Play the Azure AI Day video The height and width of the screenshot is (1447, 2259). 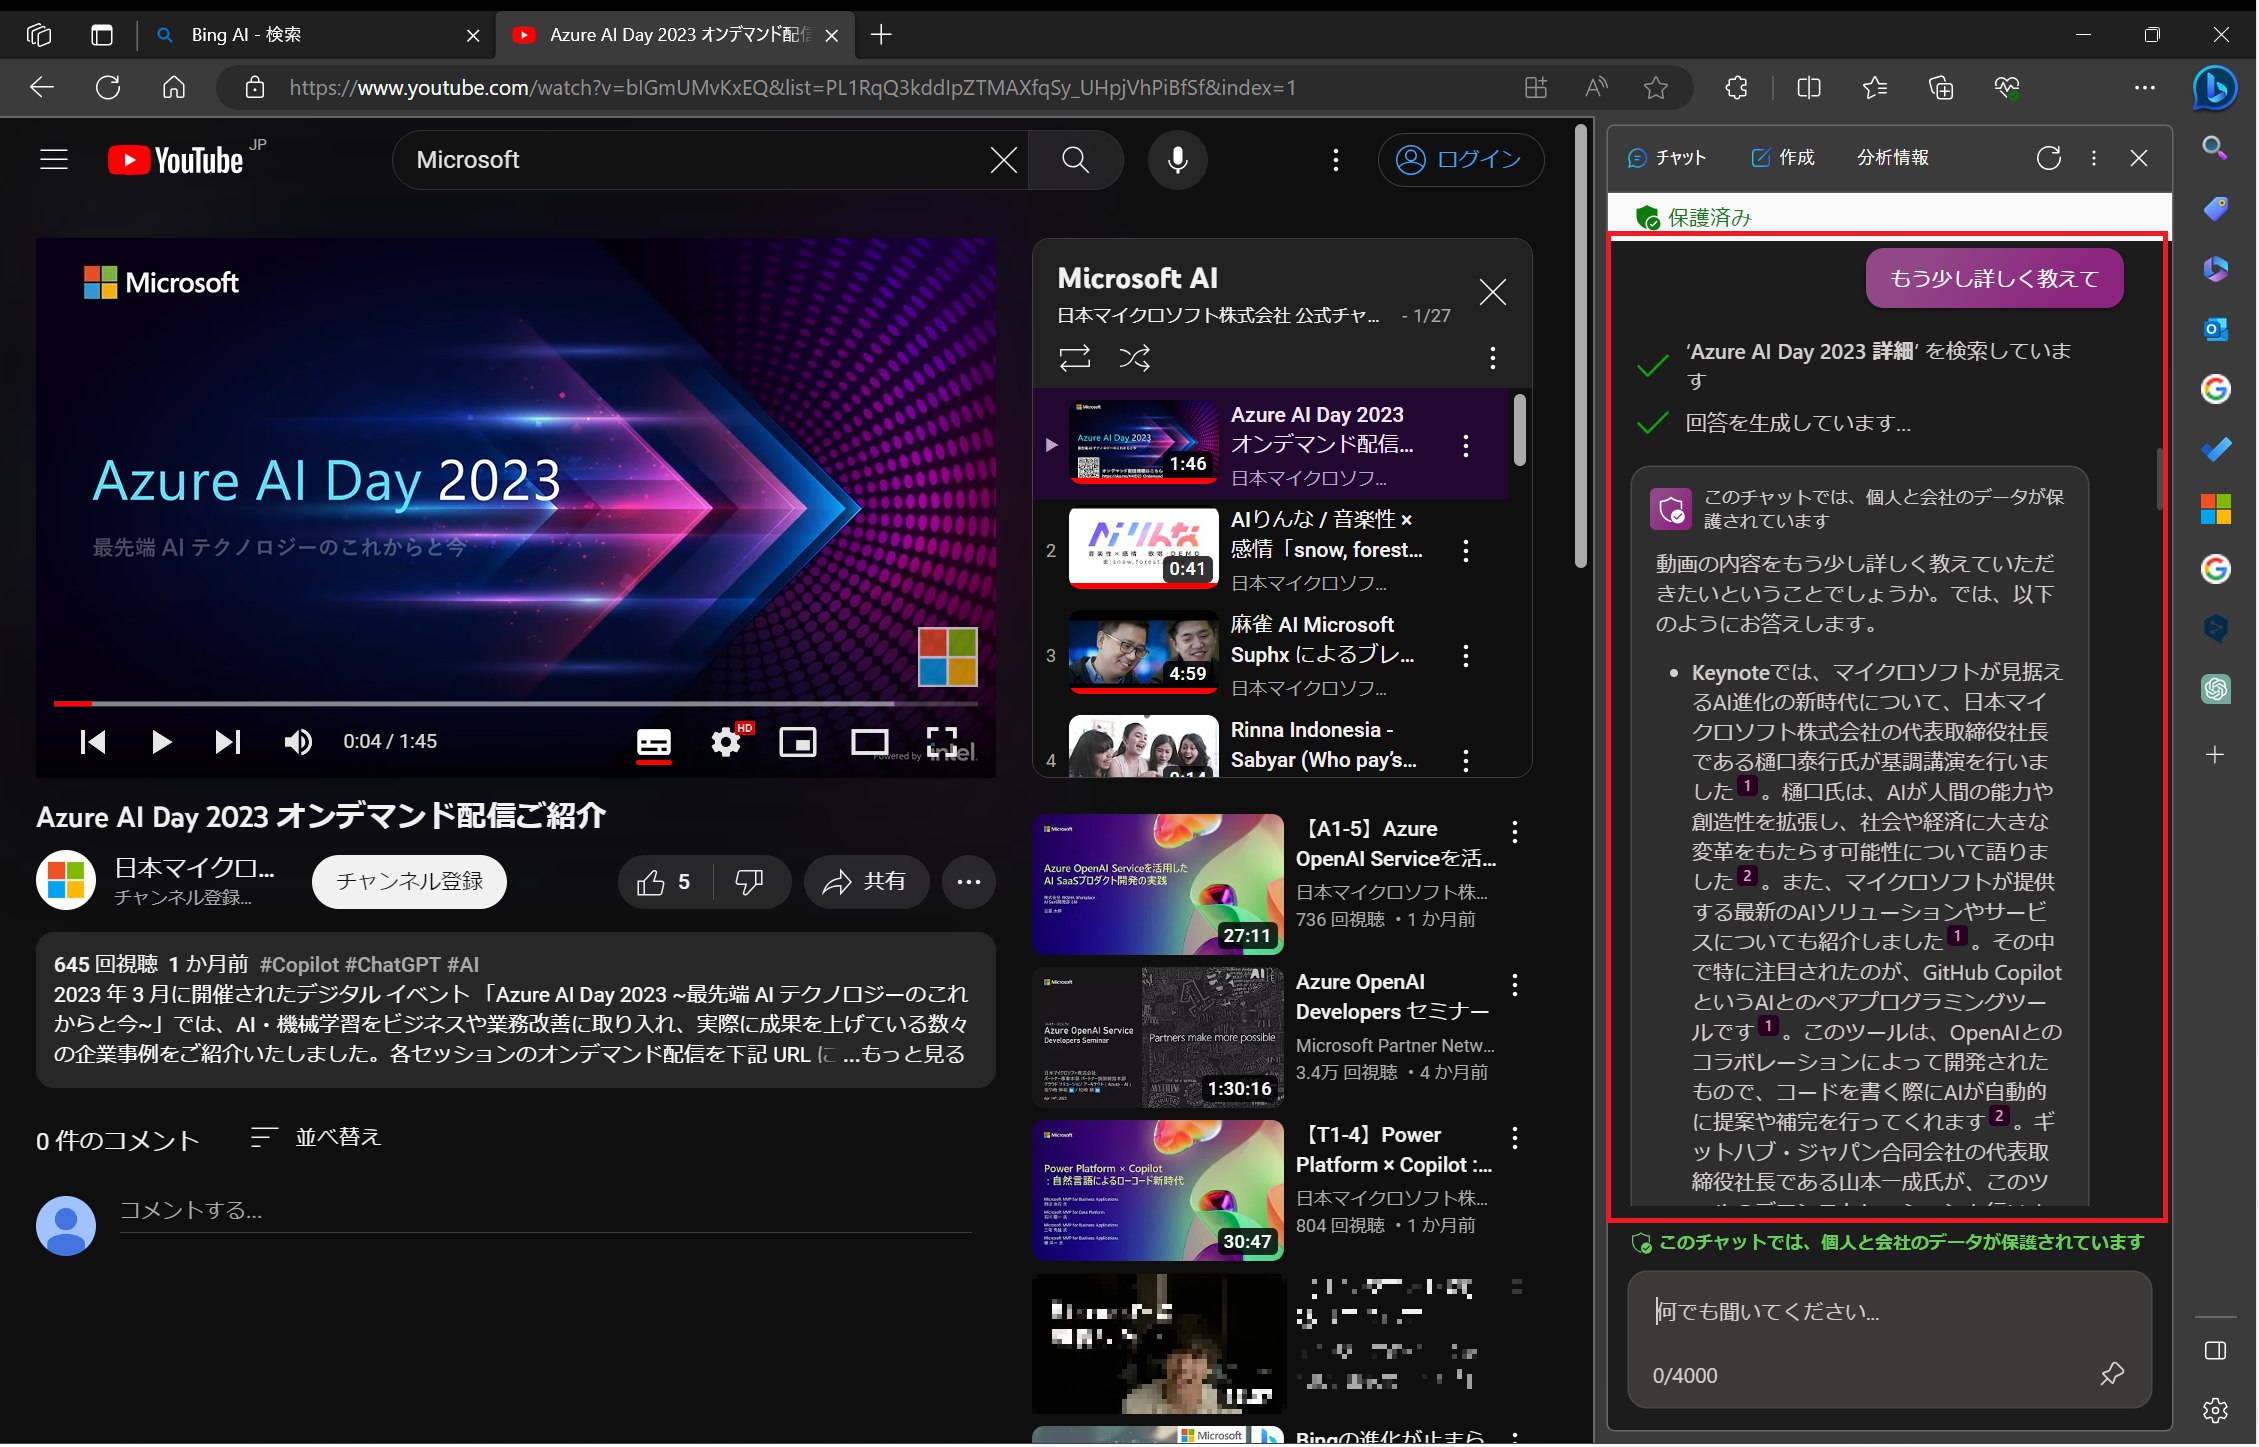(x=161, y=742)
